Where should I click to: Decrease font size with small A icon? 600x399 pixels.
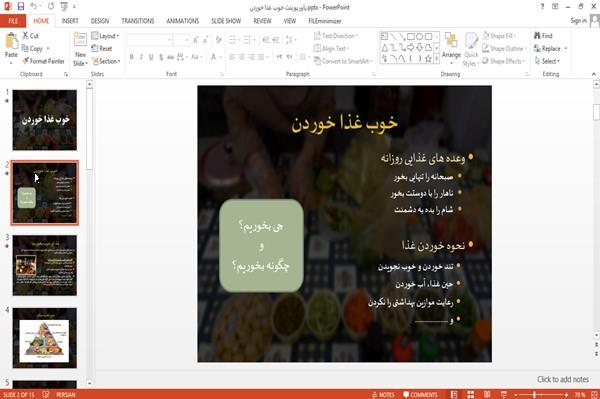point(206,40)
